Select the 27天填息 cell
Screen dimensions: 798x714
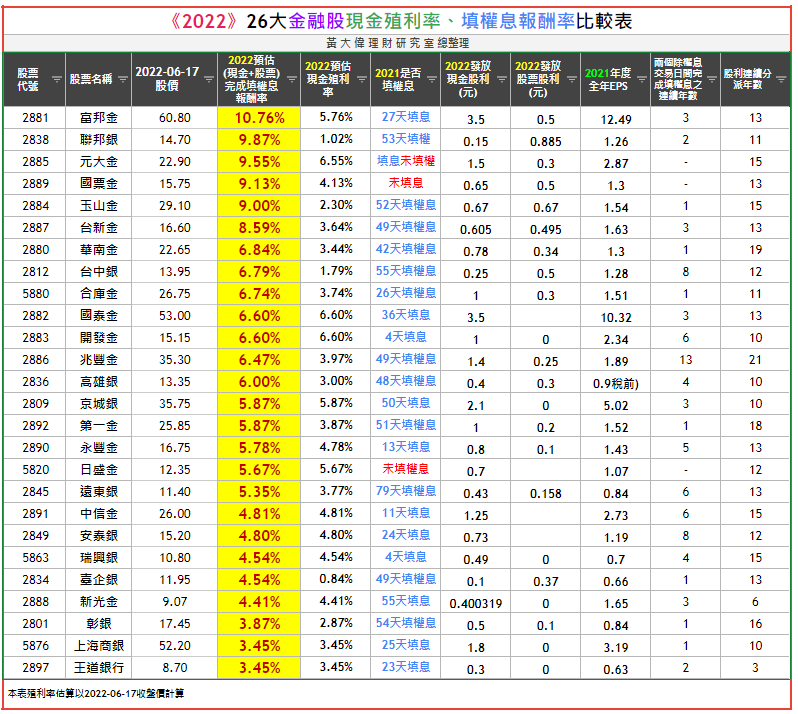(x=406, y=117)
